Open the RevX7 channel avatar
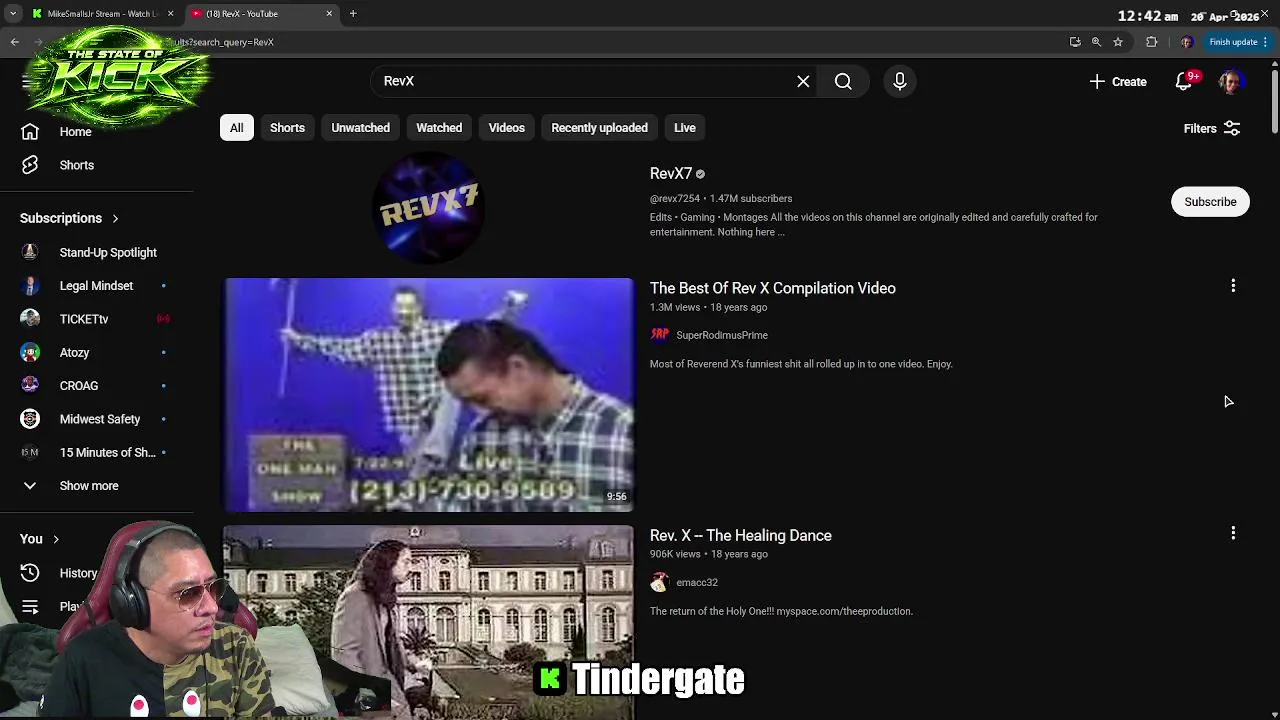Image resolution: width=1280 pixels, height=720 pixels. click(428, 207)
